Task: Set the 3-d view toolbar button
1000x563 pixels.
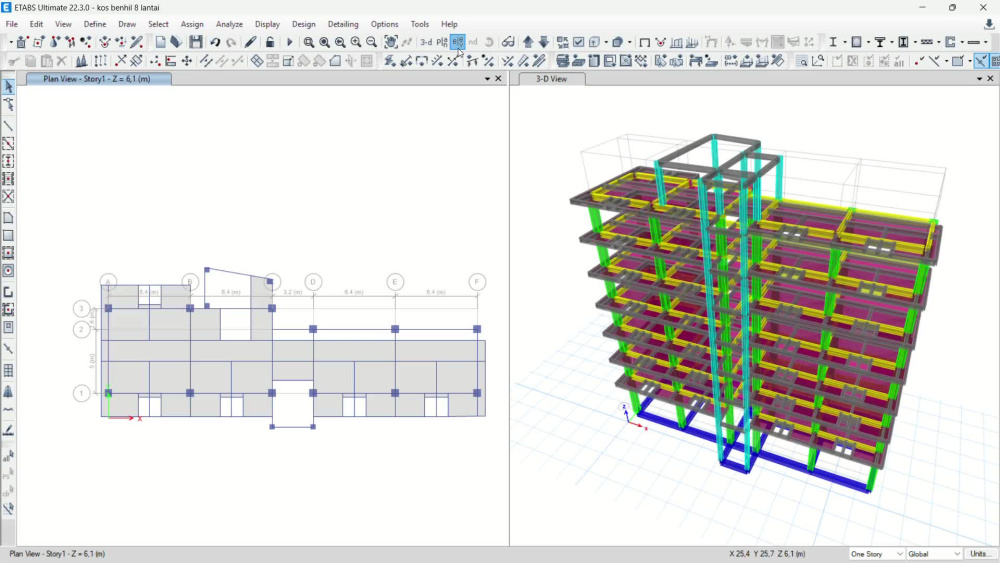Action: pos(426,42)
